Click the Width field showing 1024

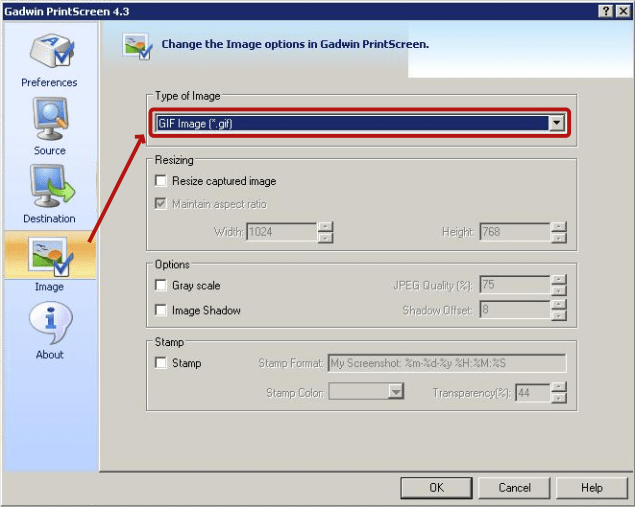click(281, 232)
